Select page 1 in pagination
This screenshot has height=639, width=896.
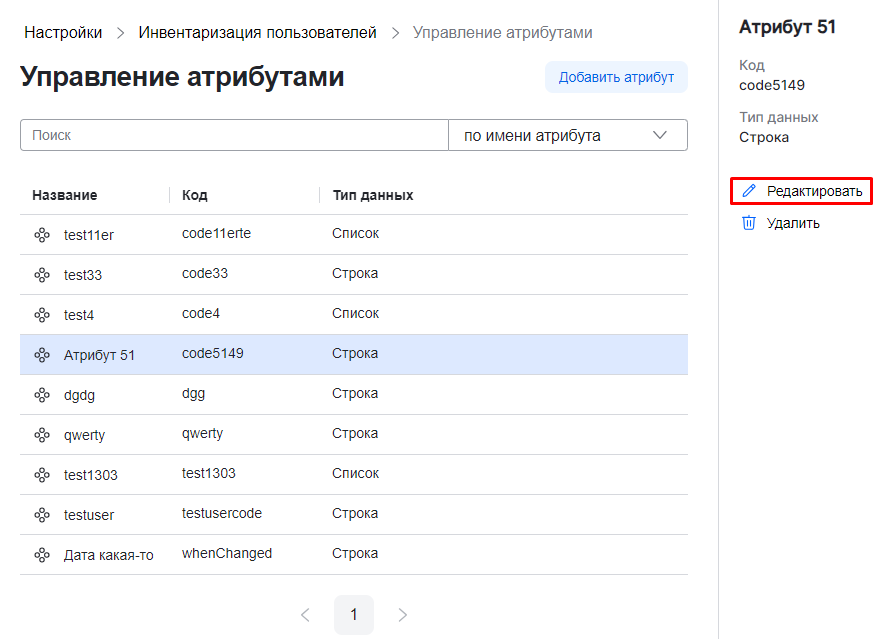pos(354,615)
